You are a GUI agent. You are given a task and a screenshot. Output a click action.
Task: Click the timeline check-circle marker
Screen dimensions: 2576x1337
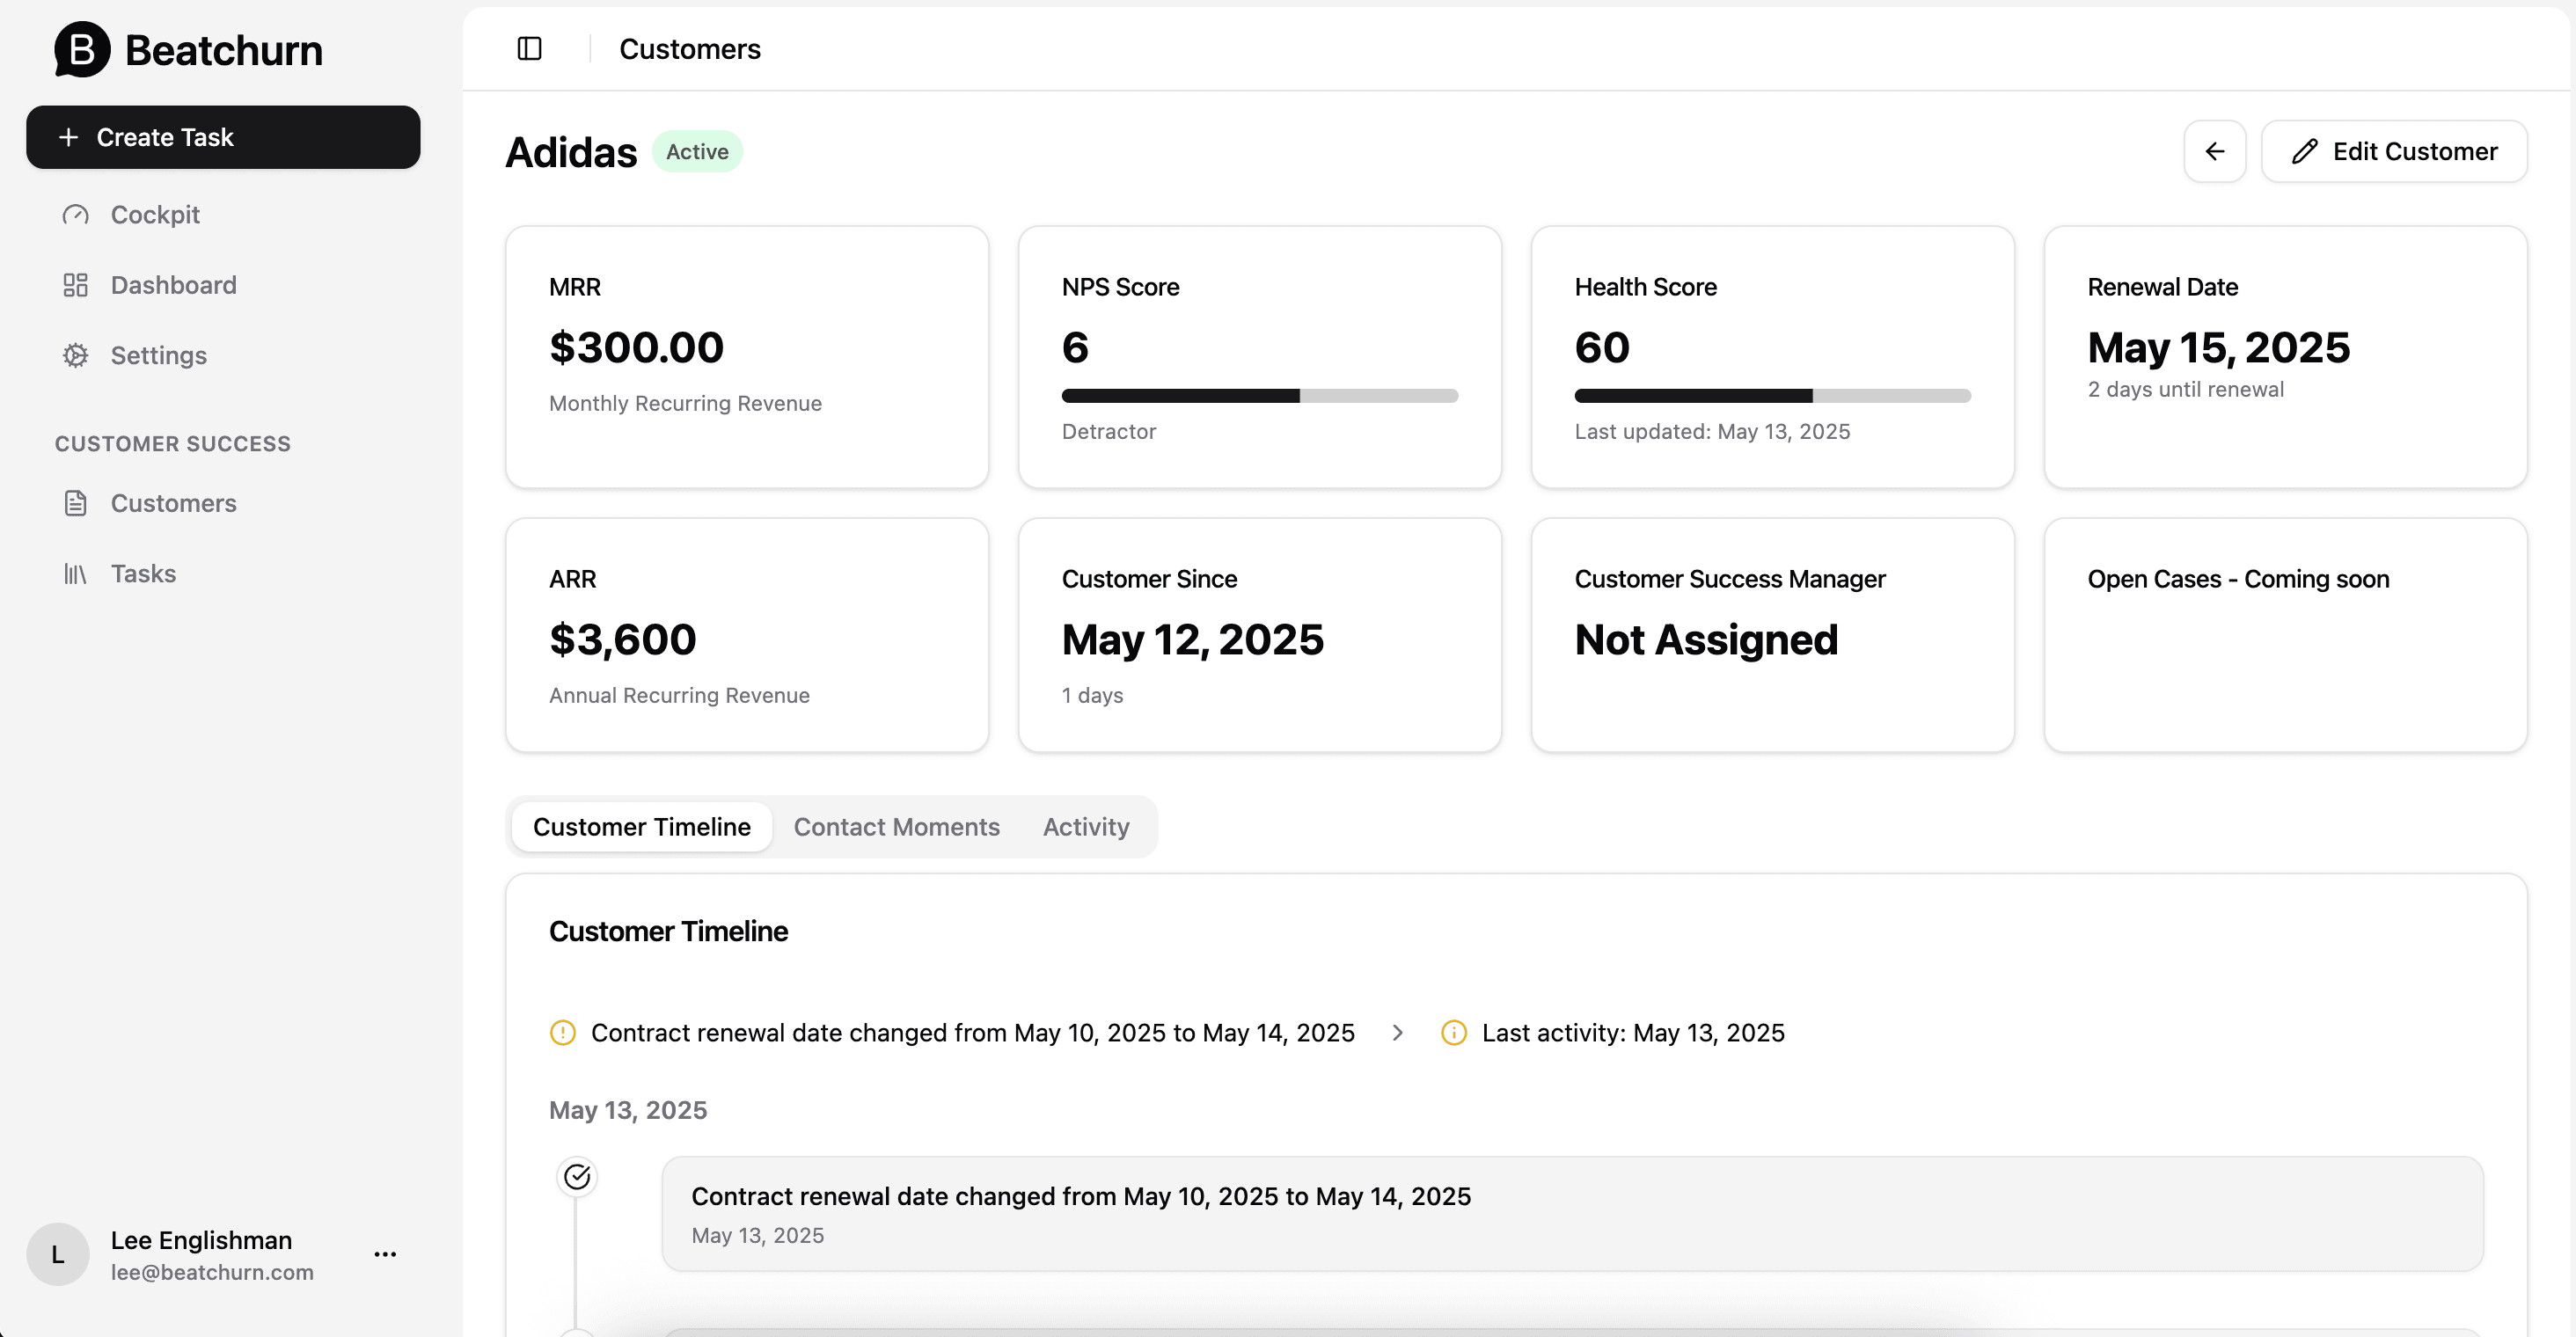(577, 1177)
